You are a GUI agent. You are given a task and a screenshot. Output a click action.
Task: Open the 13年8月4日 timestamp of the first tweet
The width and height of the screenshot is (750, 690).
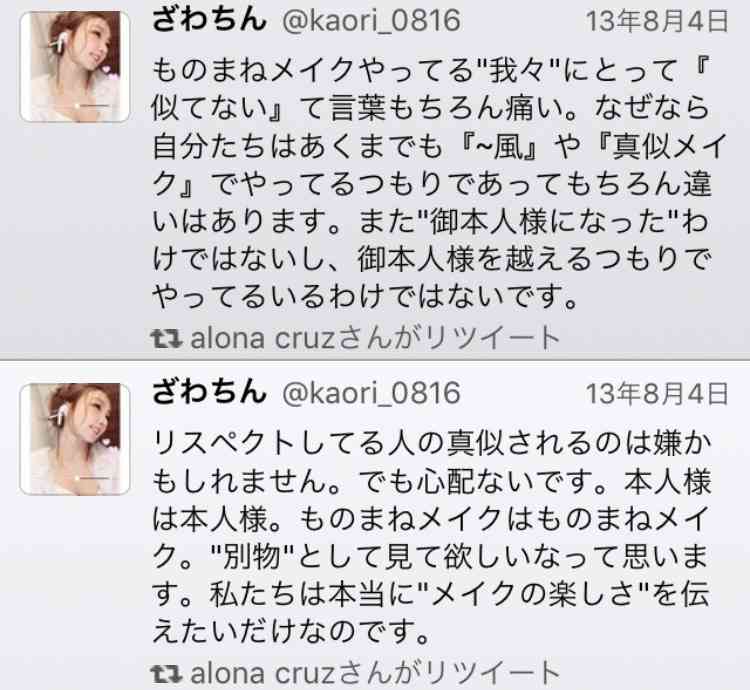[657, 22]
